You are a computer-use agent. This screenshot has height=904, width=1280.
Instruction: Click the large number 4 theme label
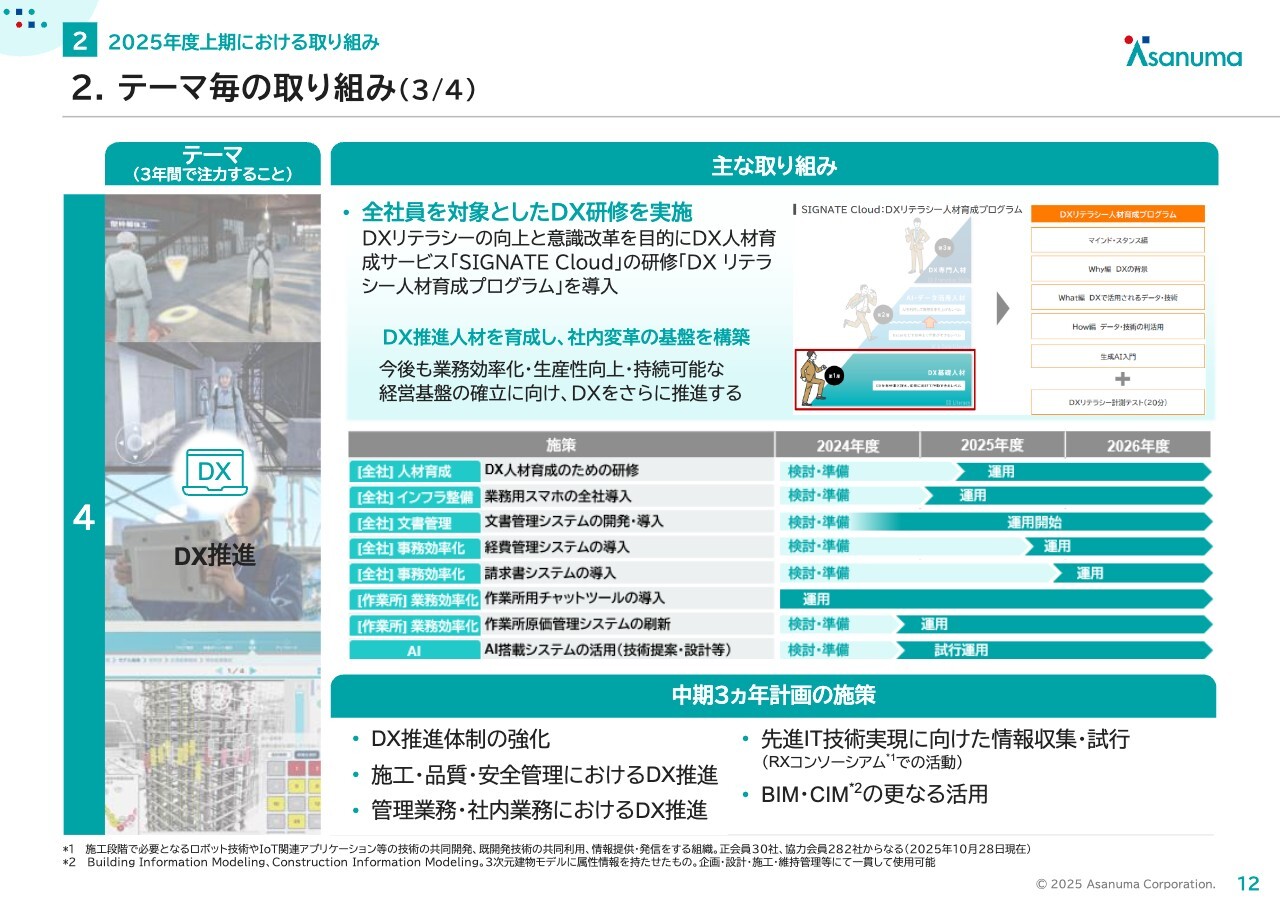pos(84,517)
